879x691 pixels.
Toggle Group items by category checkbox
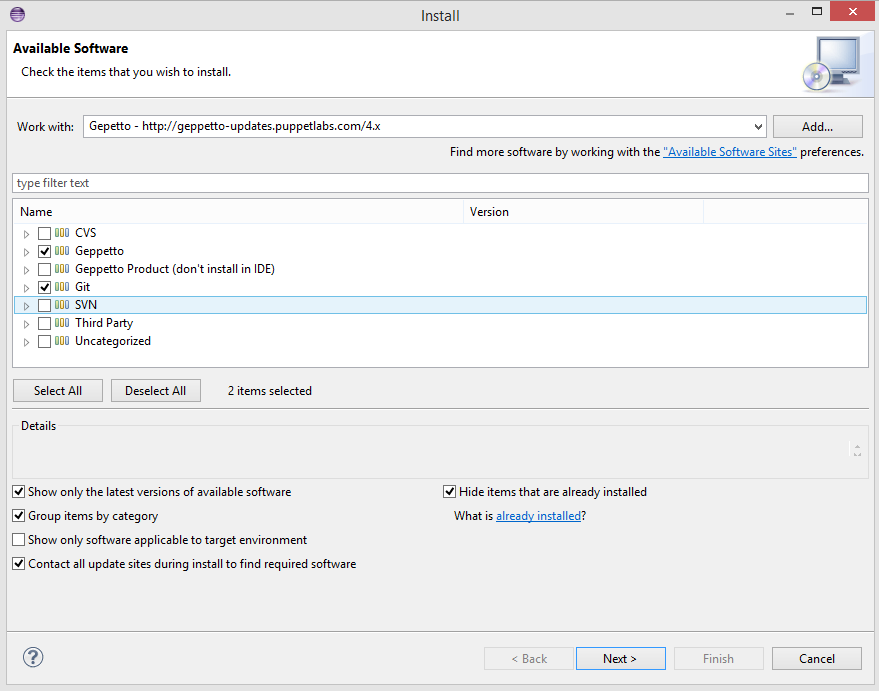tap(18, 516)
